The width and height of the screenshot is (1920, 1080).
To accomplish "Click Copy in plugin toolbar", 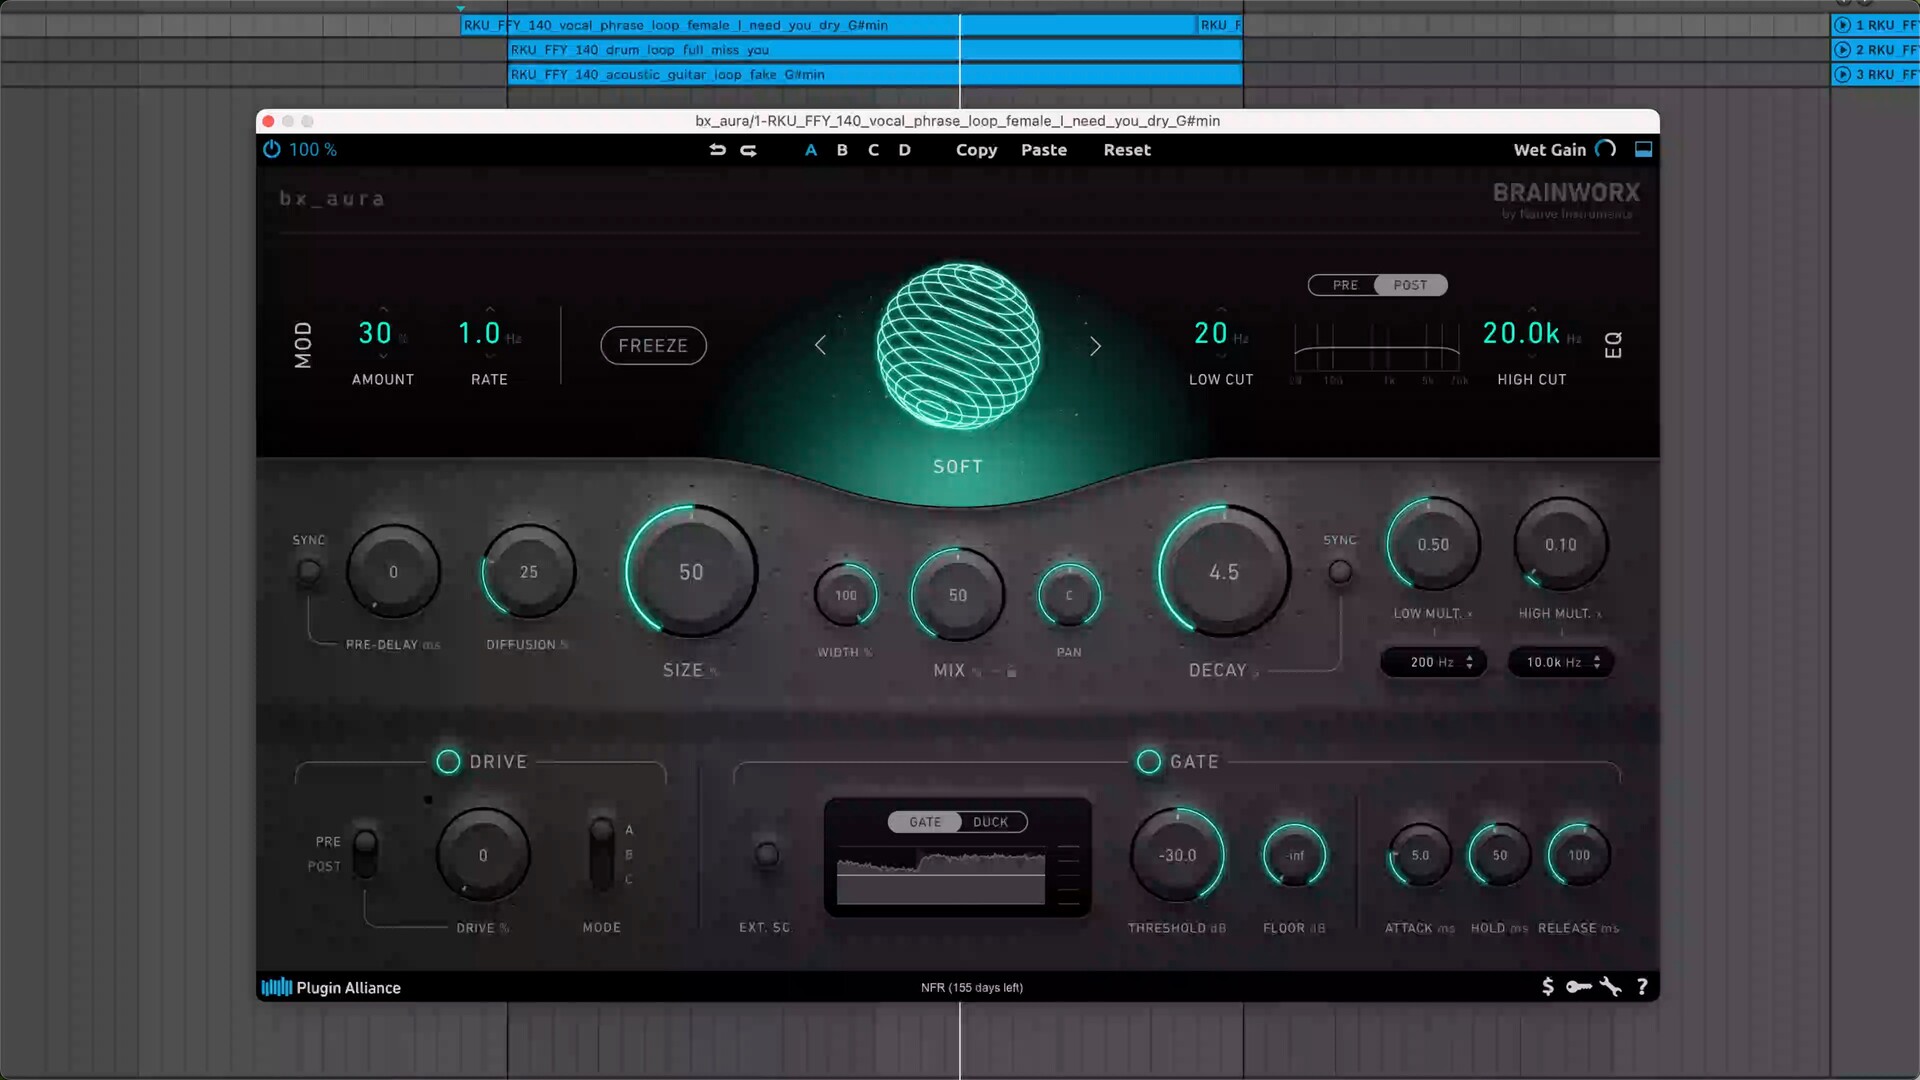I will [x=976, y=150].
